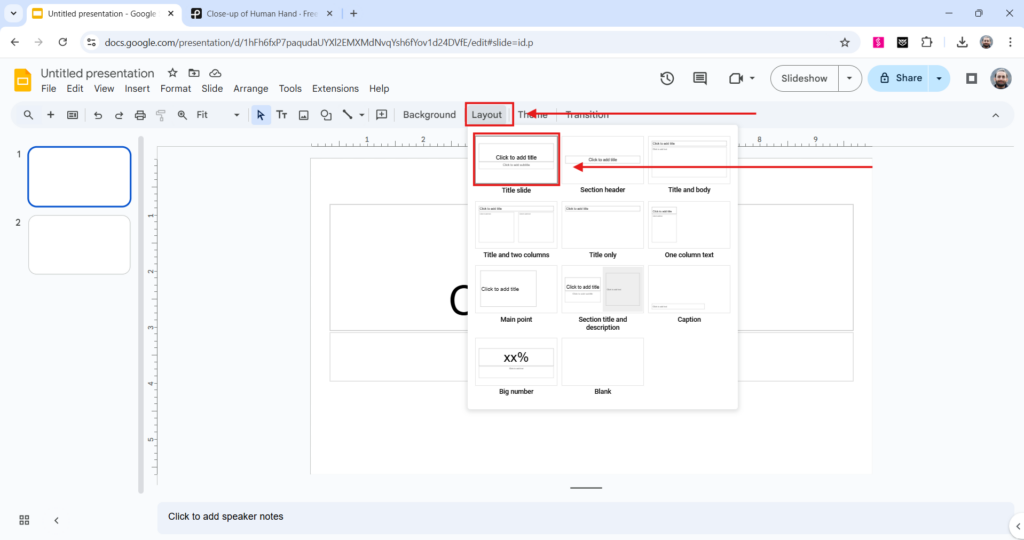Open the Slideshow options dropdown arrow
Image resolution: width=1024 pixels, height=540 pixels.
(x=850, y=78)
